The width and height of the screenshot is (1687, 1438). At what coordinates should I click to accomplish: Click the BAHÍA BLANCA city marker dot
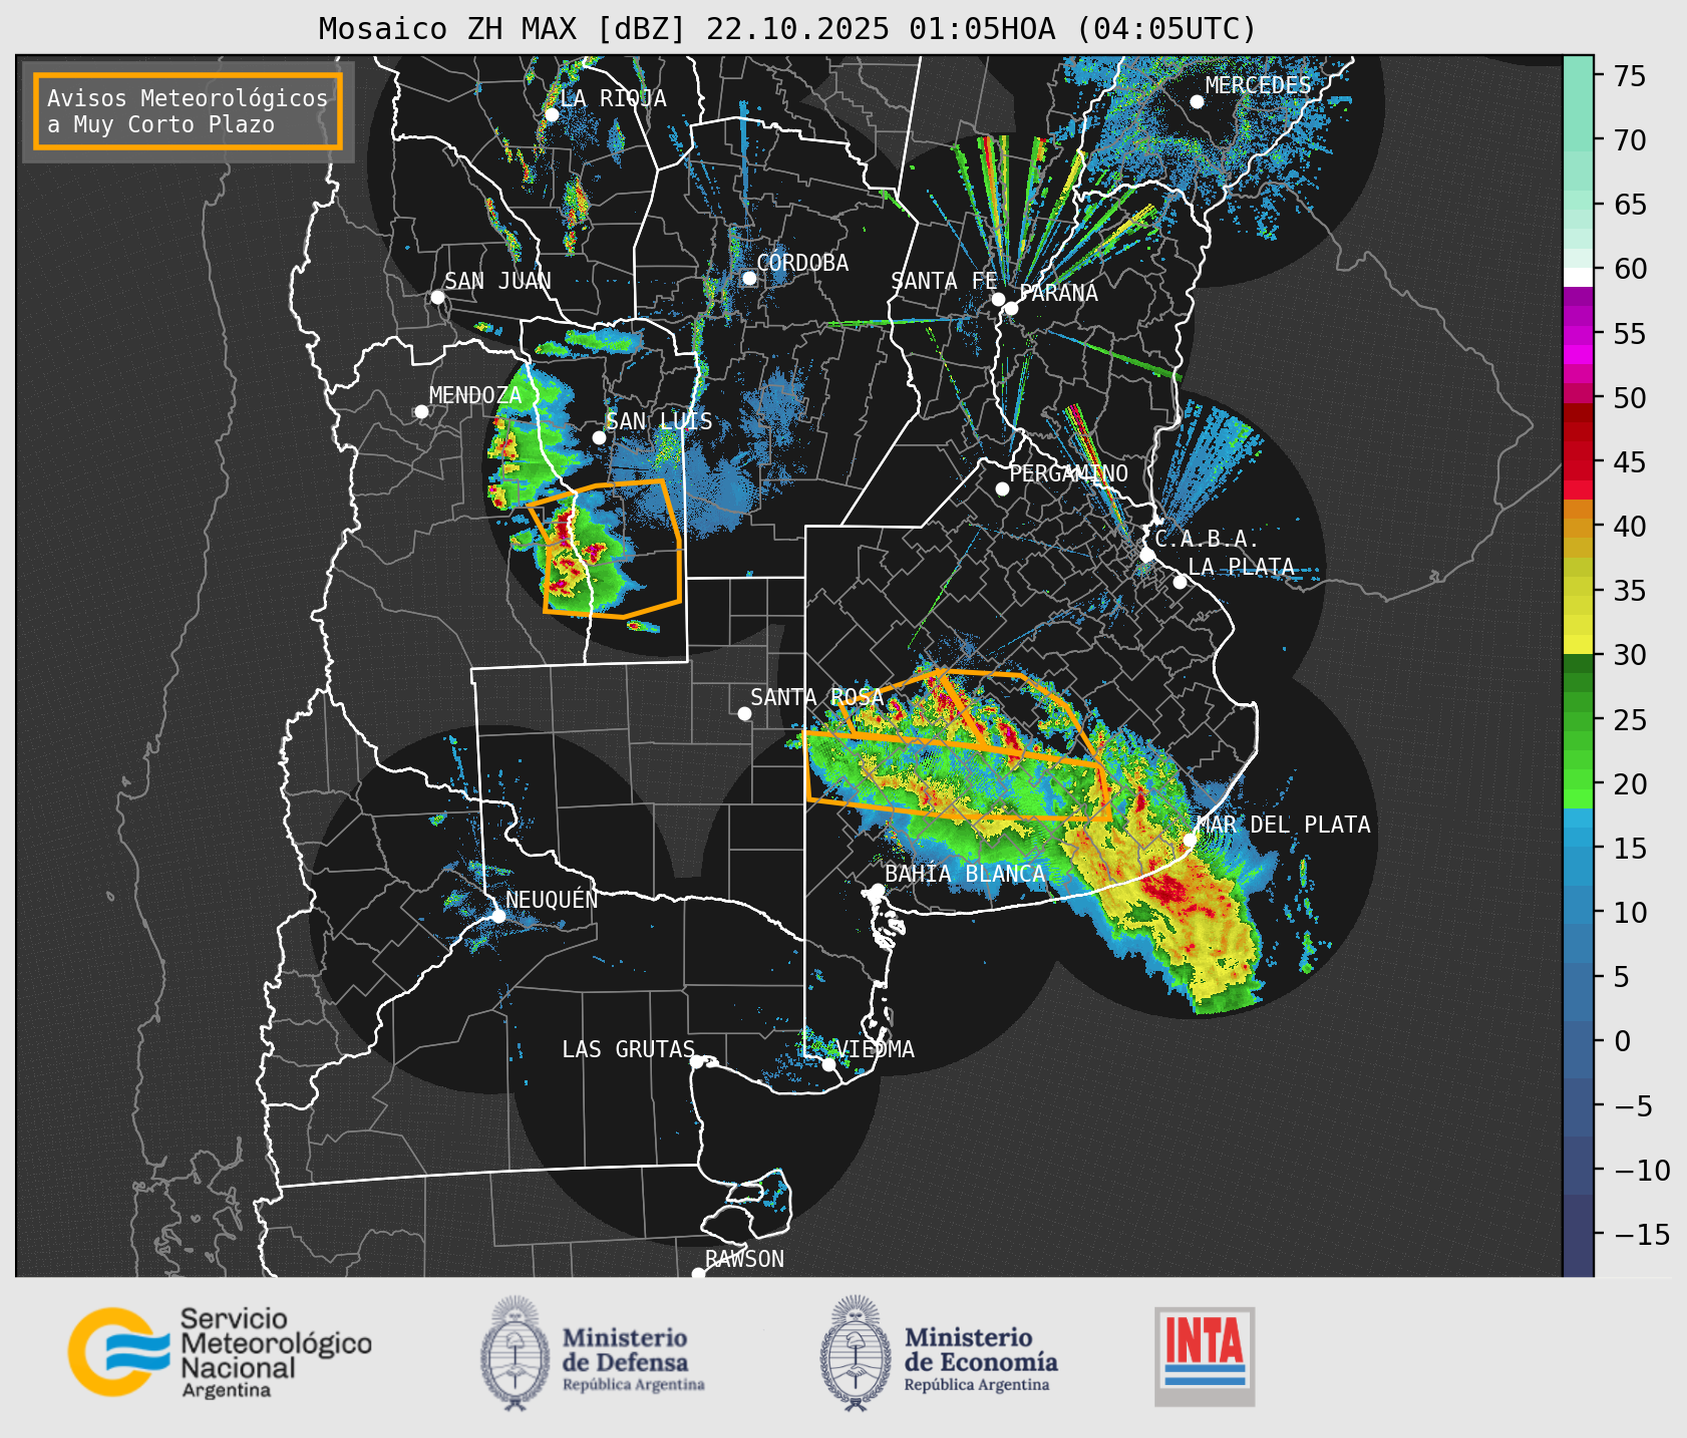877,890
